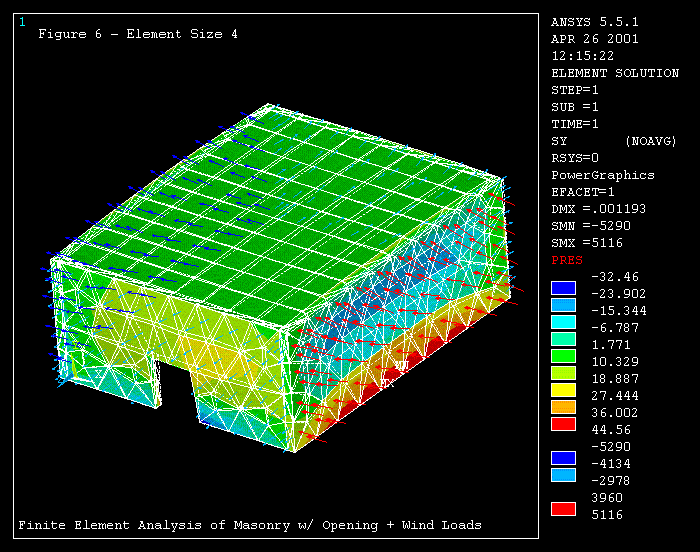Screen dimensions: 700x552
Task: Click the topmost dark blue legend swatch under PRES
Action: coord(564,288)
